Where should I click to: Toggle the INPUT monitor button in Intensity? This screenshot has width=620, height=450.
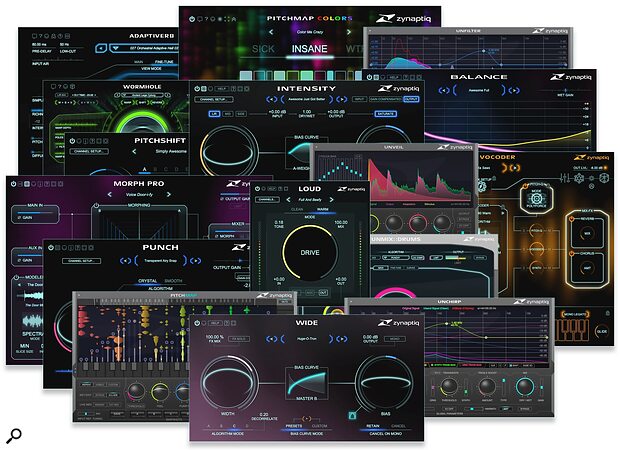pyautogui.click(x=359, y=99)
